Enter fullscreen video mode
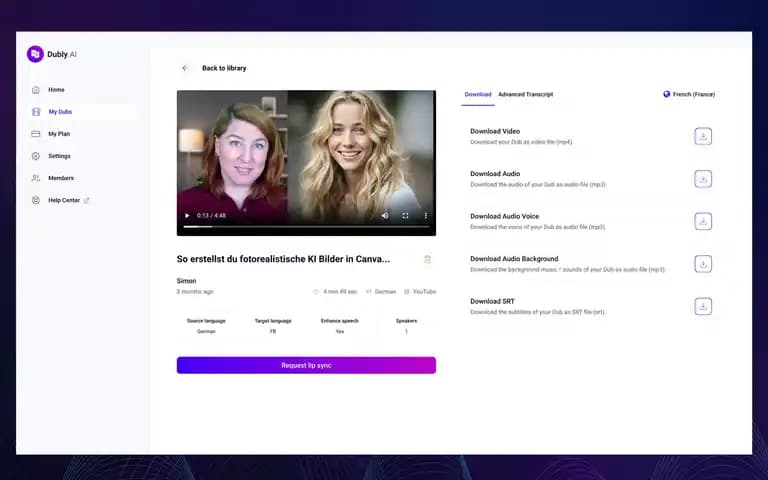768x480 pixels. coord(405,216)
